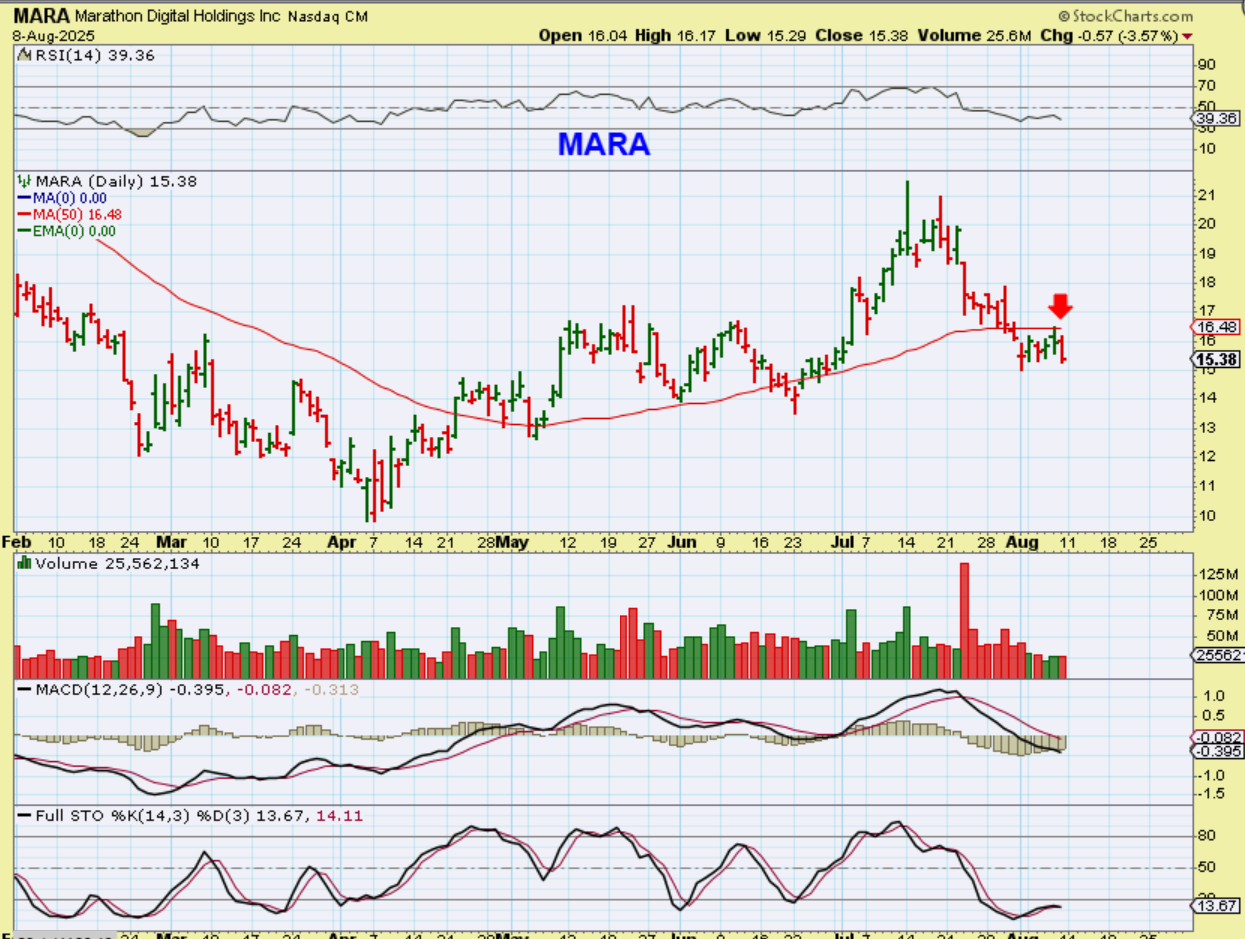Image resolution: width=1245 pixels, height=939 pixels.
Task: Click the MACD(12,26,9) -0.395 label
Action: click(130, 690)
